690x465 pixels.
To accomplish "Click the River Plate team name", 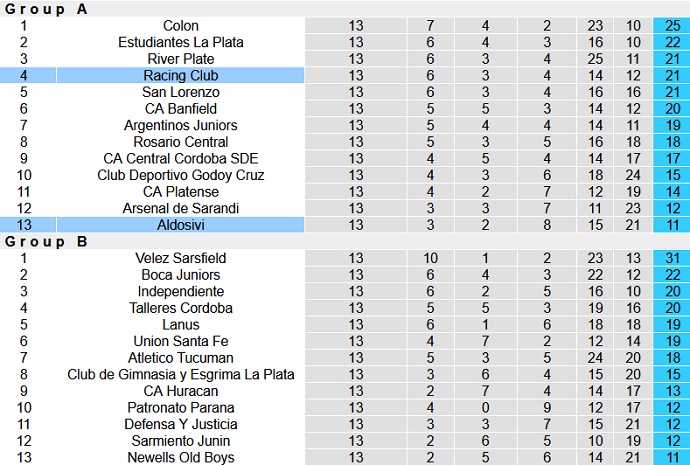I will (x=180, y=59).
